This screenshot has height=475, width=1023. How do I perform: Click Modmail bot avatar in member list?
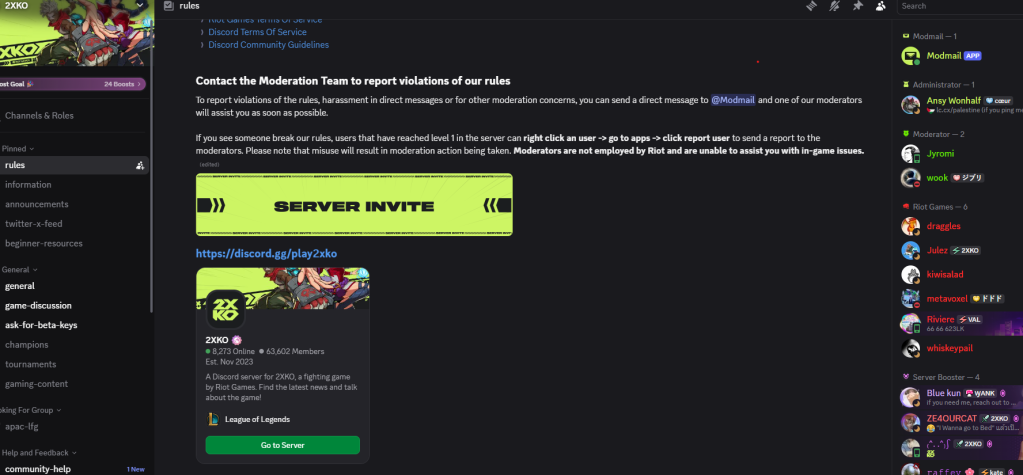[x=910, y=55]
